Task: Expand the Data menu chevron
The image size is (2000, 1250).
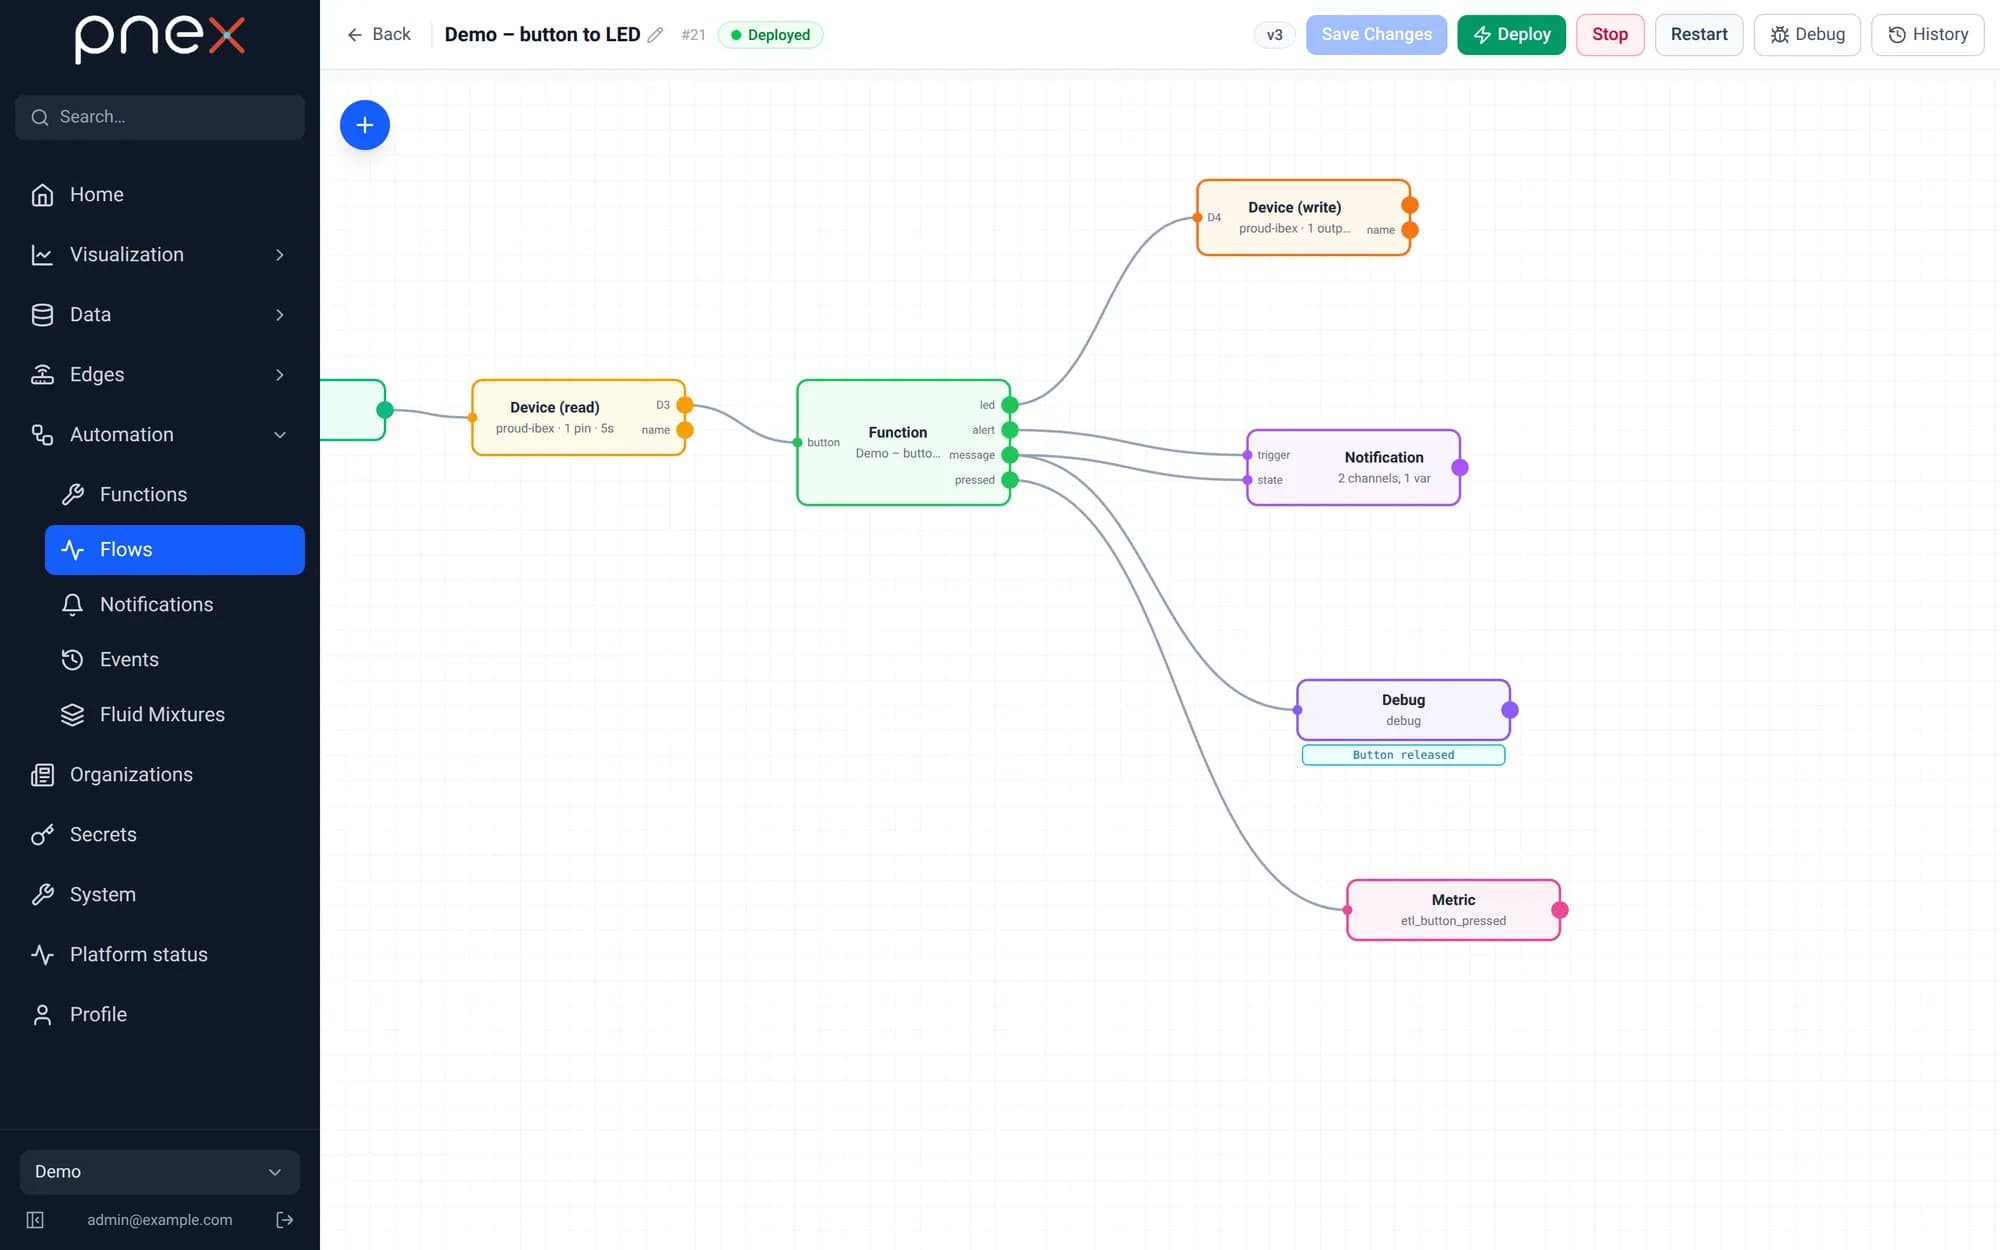Action: (280, 315)
